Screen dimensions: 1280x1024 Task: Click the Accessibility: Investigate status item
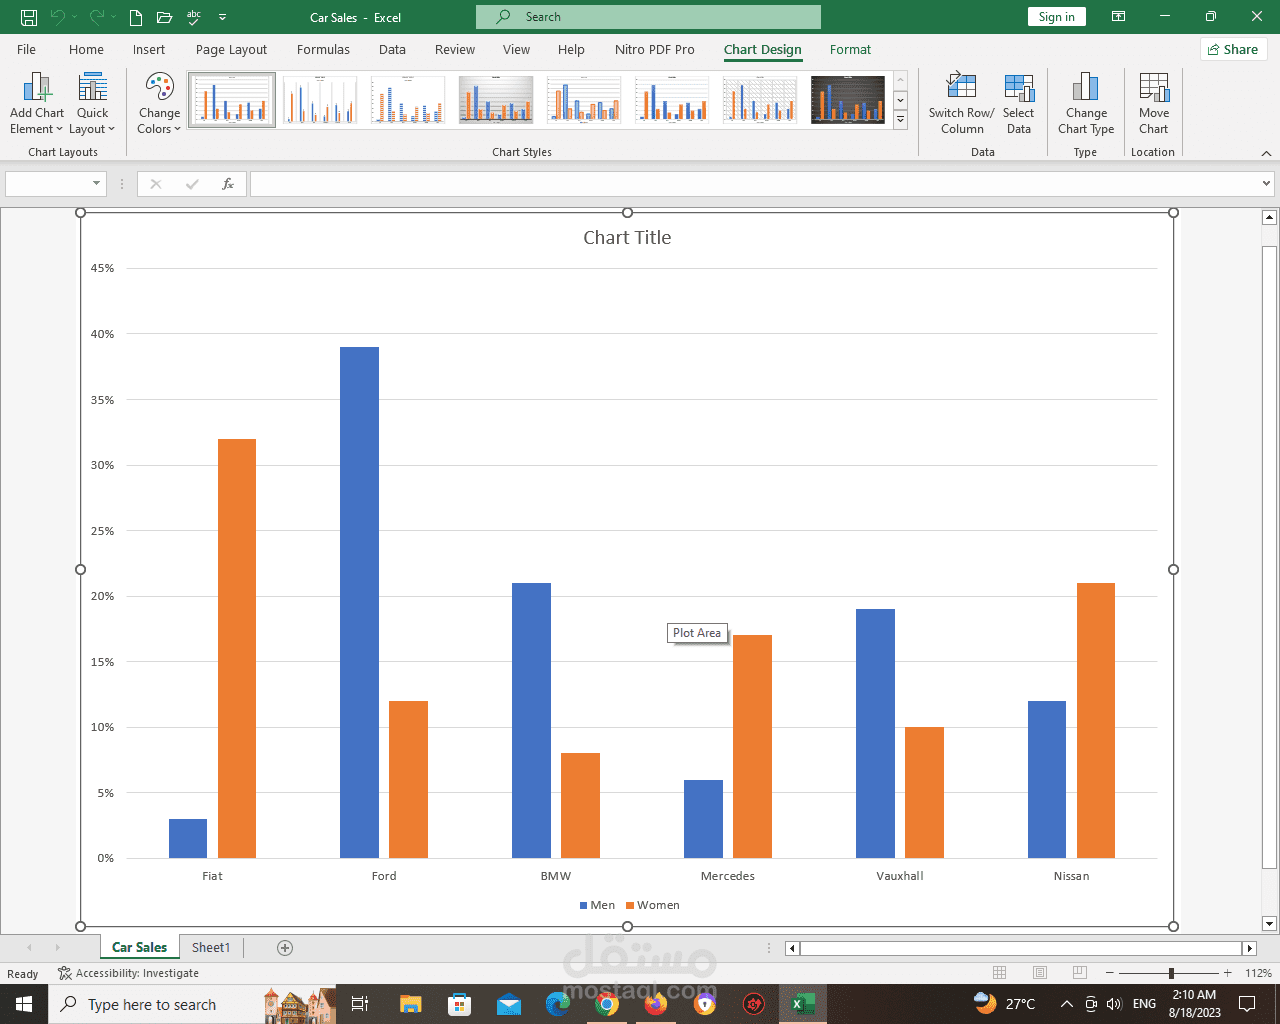(x=129, y=973)
